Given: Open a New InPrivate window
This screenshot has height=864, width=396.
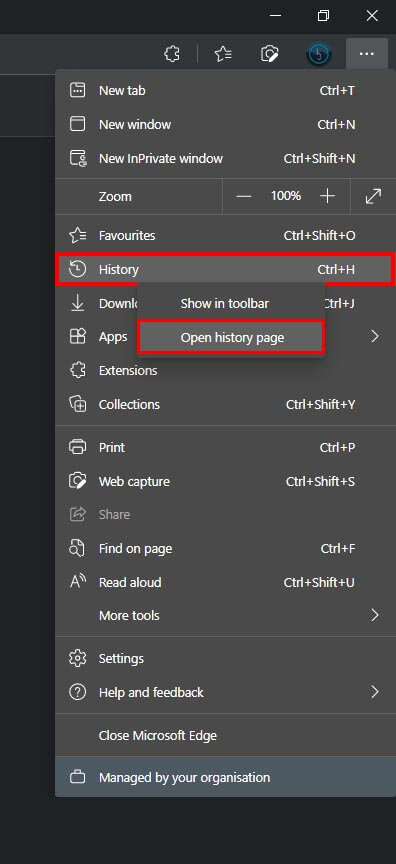Looking at the screenshot, I should pos(226,159).
